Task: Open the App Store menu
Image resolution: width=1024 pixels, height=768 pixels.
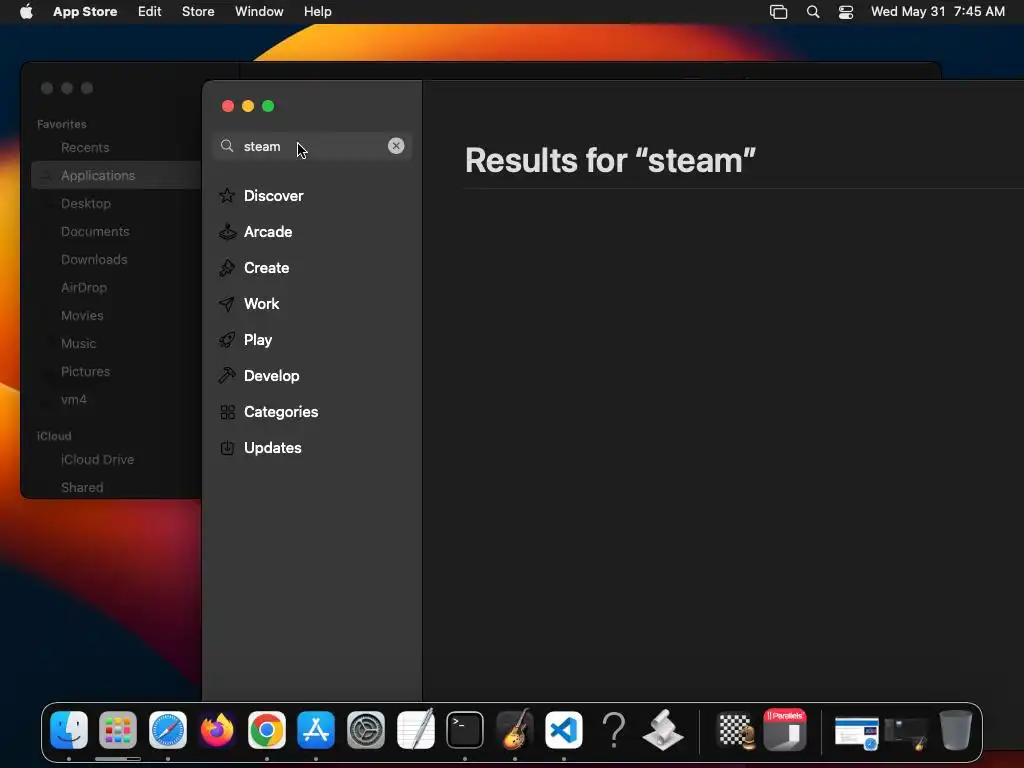Action: click(85, 12)
